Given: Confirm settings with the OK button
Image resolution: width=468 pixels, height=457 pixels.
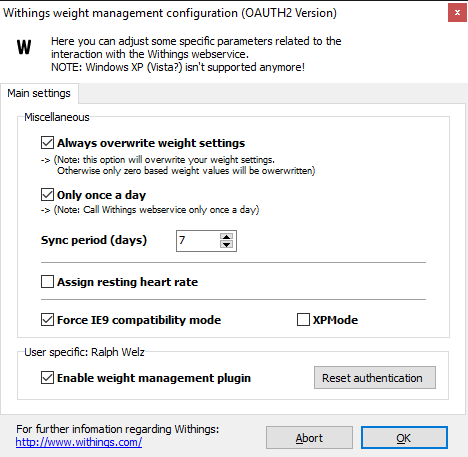Looking at the screenshot, I should click(404, 438).
